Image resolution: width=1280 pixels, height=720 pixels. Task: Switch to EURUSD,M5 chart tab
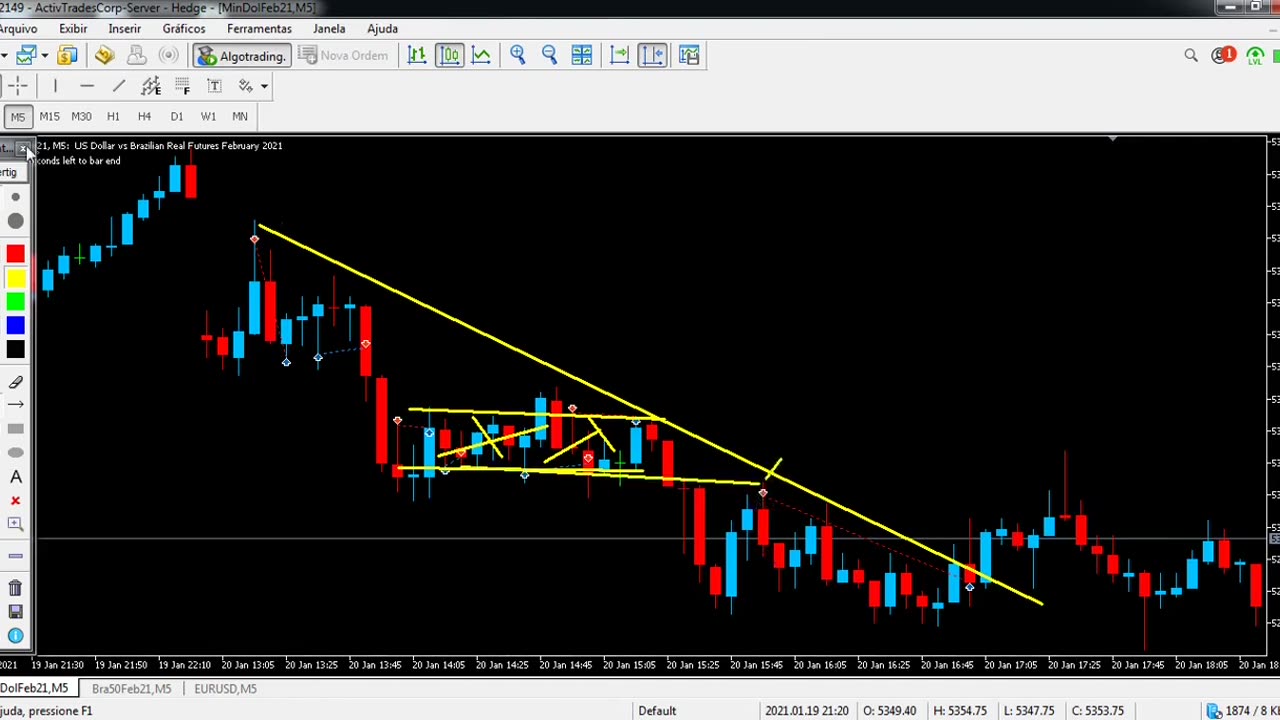click(x=225, y=688)
